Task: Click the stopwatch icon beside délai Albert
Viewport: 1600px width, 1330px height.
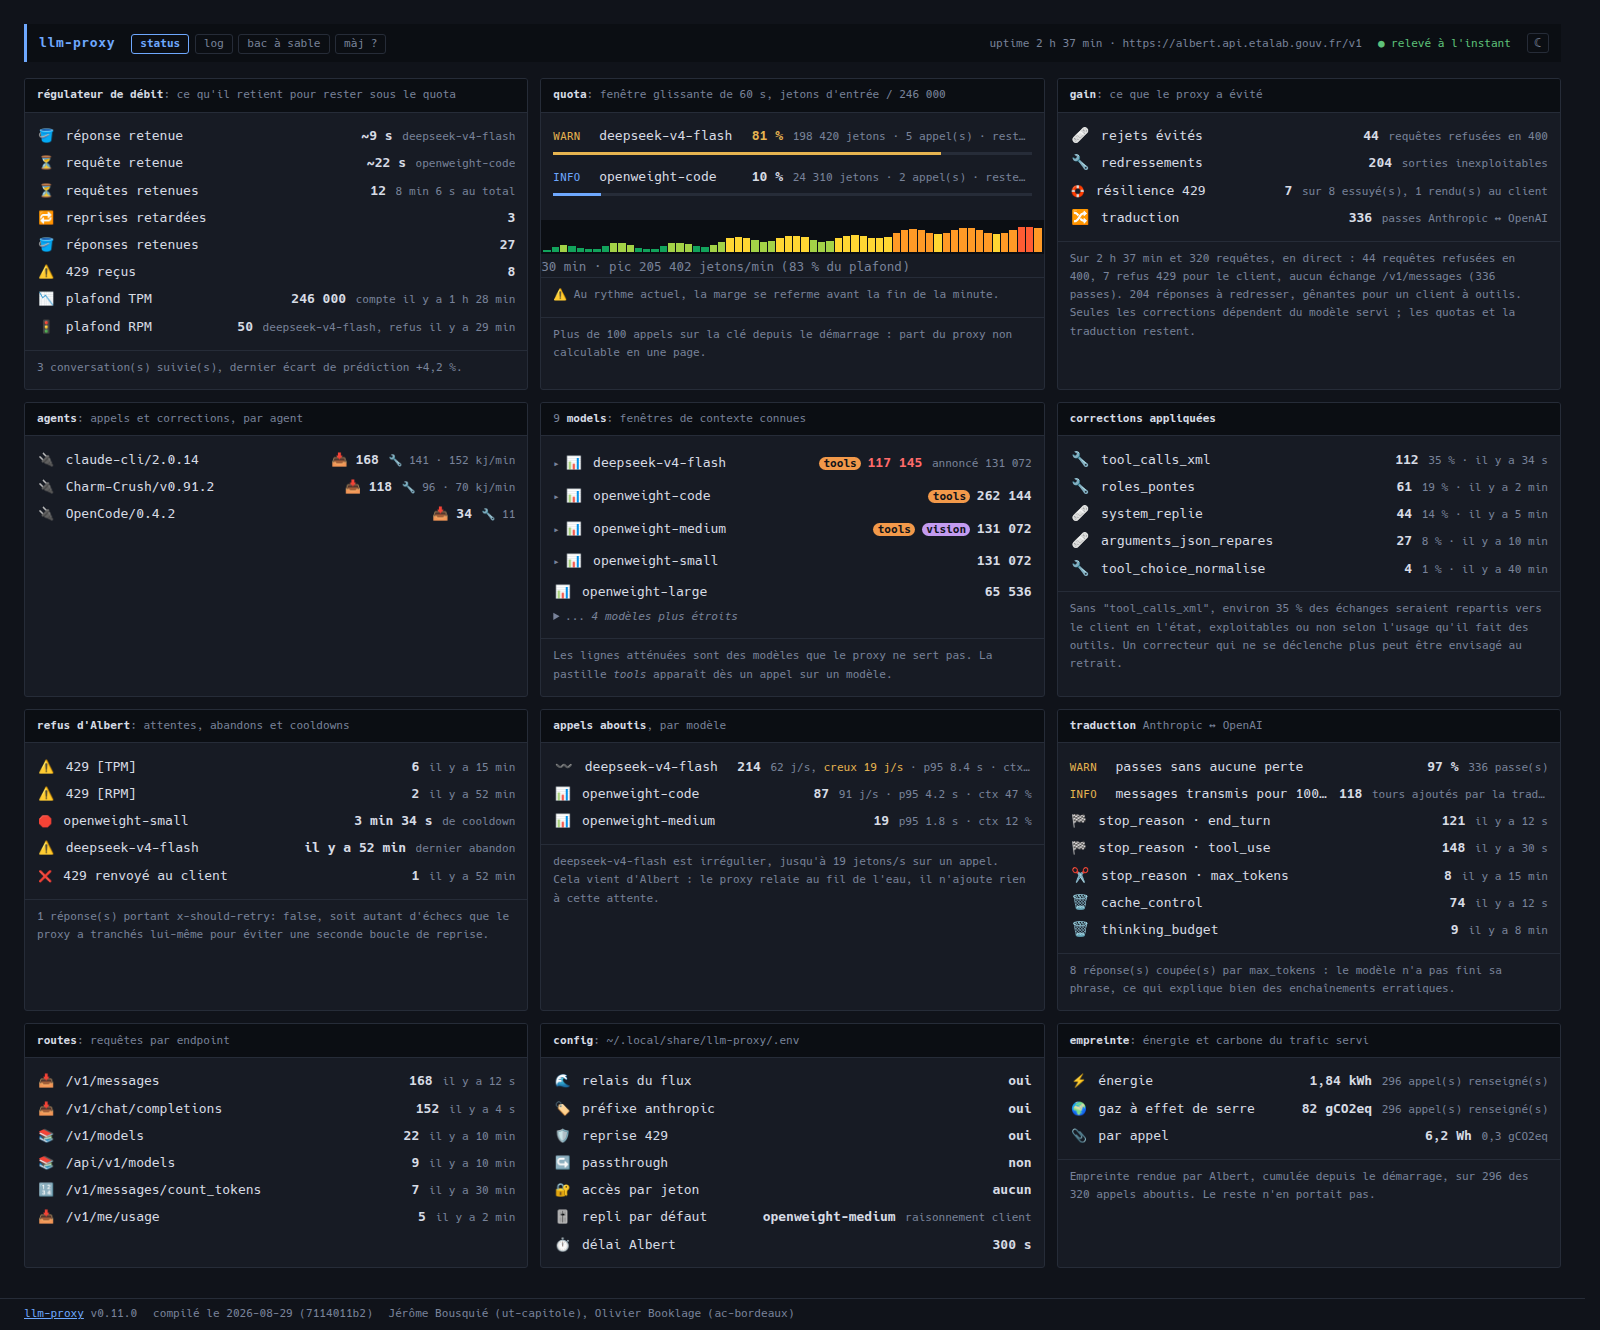Action: pyautogui.click(x=563, y=1245)
